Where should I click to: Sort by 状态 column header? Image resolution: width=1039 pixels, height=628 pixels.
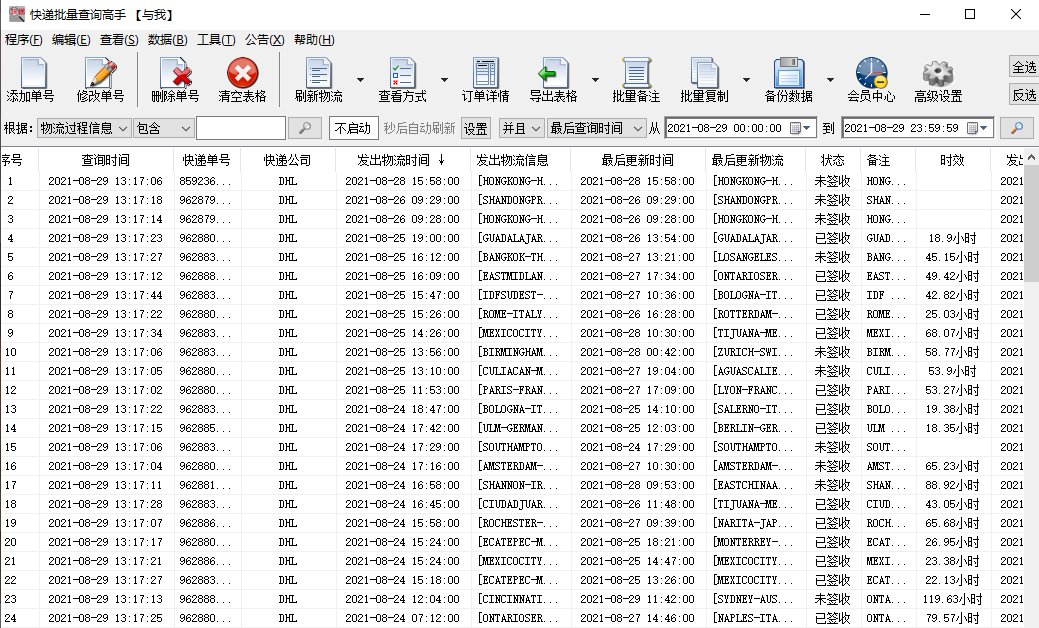833,160
